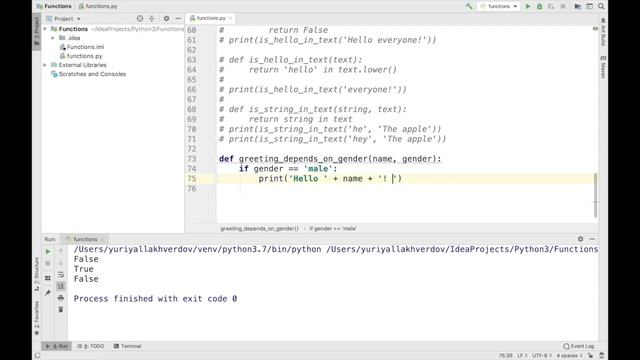Click the fold marker at line 73
The image size is (640, 360).
(217, 159)
